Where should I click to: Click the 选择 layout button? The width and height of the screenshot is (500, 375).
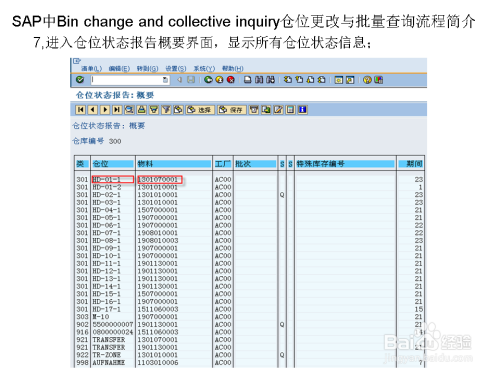click(200, 110)
